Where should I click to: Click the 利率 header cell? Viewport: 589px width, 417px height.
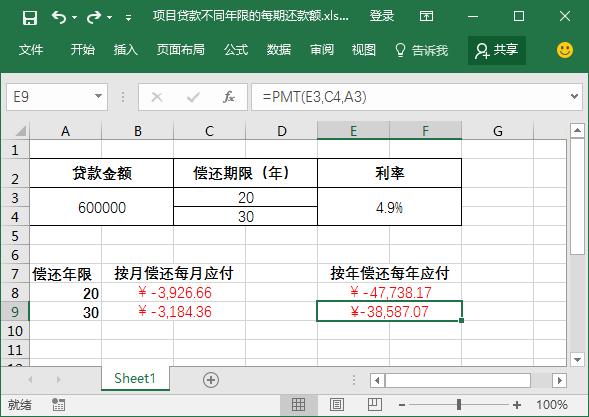pyautogui.click(x=390, y=173)
